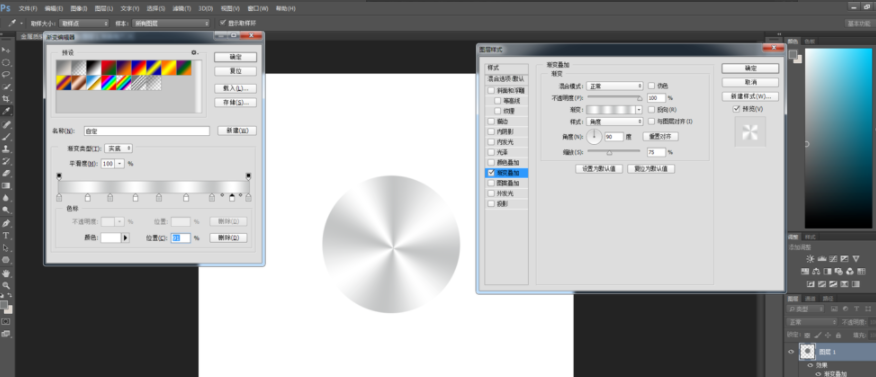Screen dimensions: 876x377
Task: Open 平滑度 value dropdown arrow
Action: coord(120,164)
